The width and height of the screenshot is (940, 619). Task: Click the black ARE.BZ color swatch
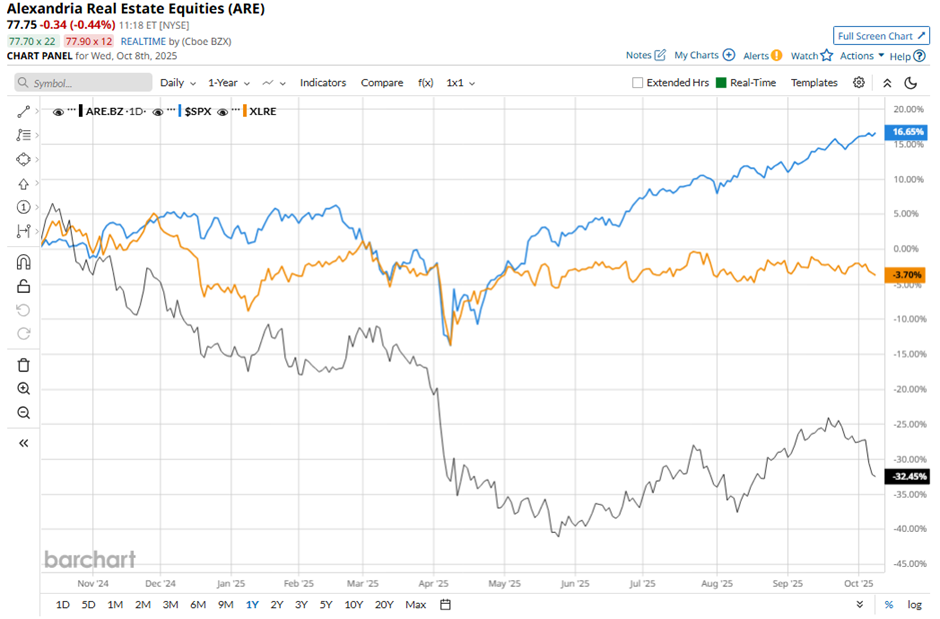[x=81, y=111]
